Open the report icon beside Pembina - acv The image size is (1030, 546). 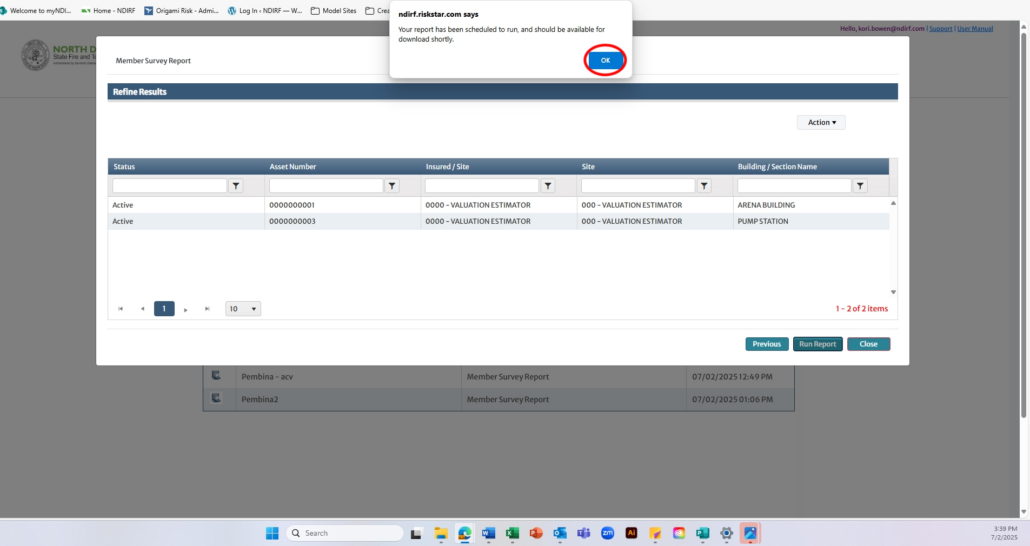[x=215, y=377]
